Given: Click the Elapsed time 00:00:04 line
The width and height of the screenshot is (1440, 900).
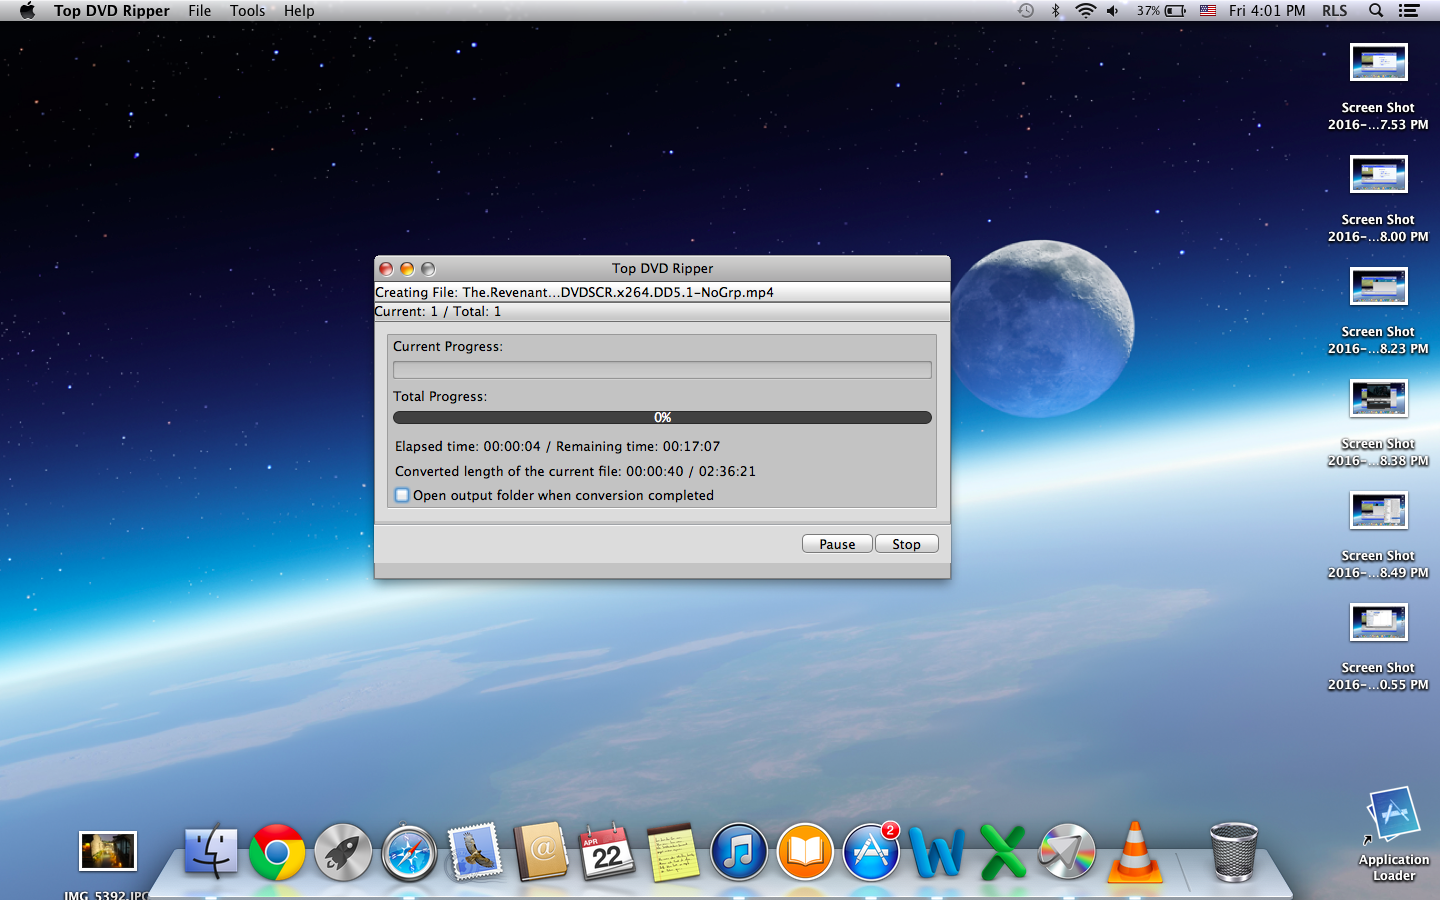Looking at the screenshot, I should 557,446.
